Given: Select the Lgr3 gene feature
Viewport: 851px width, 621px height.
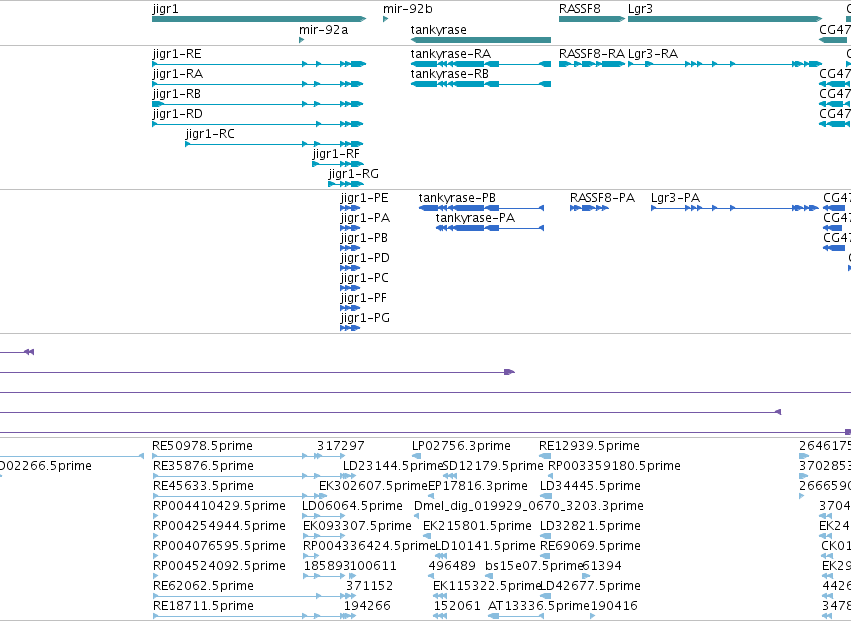Looking at the screenshot, I should click(725, 19).
